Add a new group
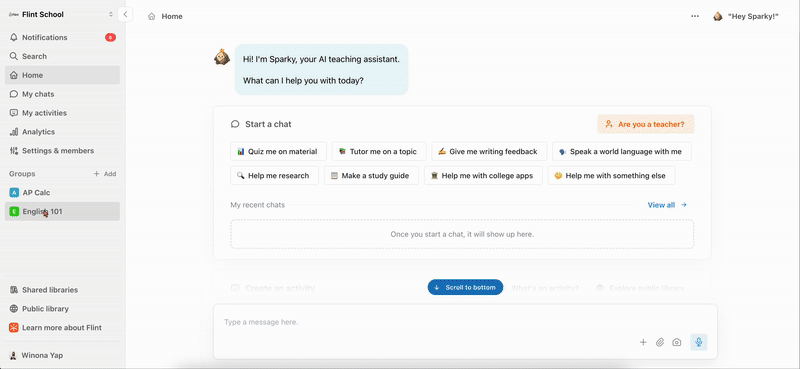Screen dimensions: 800x369 (x=105, y=174)
